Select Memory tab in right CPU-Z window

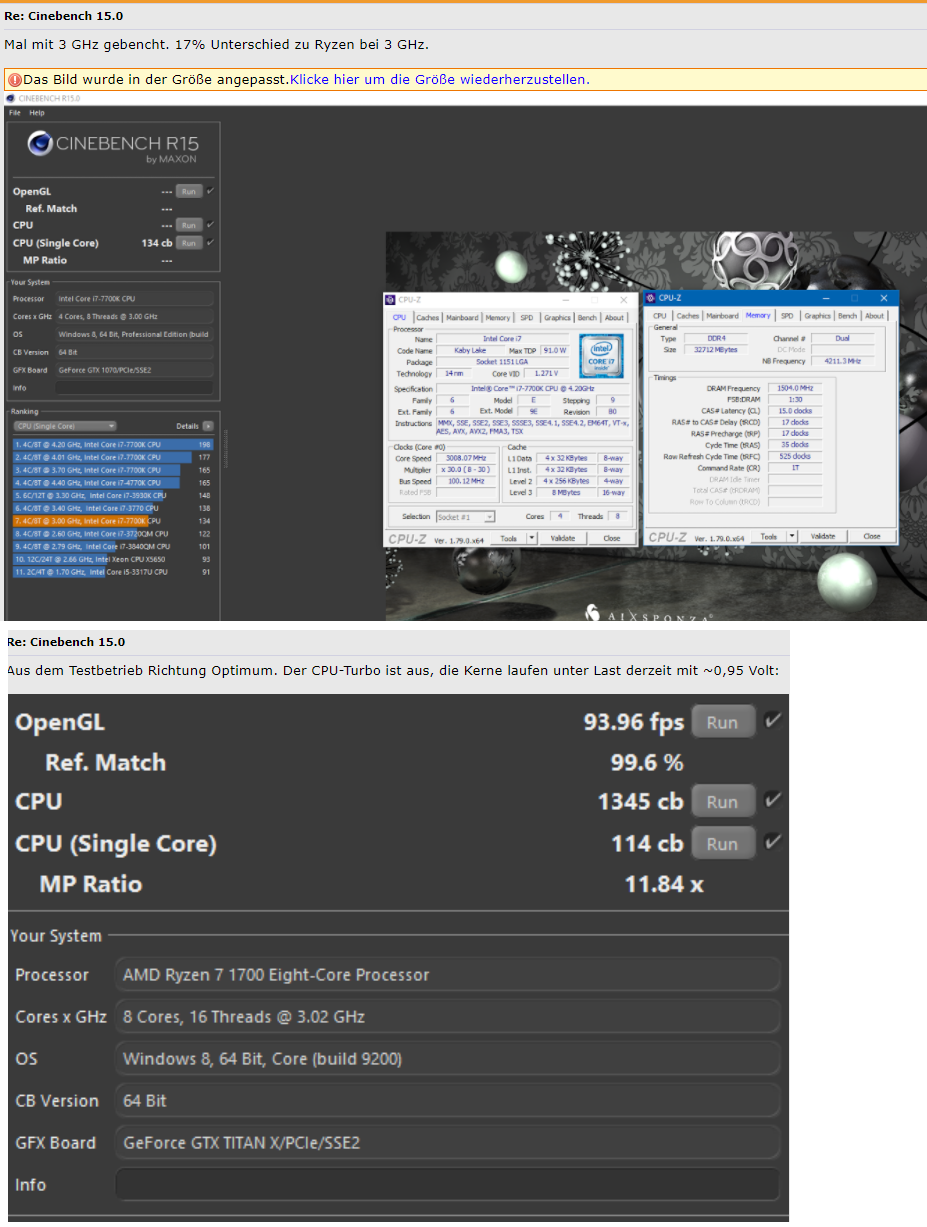click(x=758, y=315)
